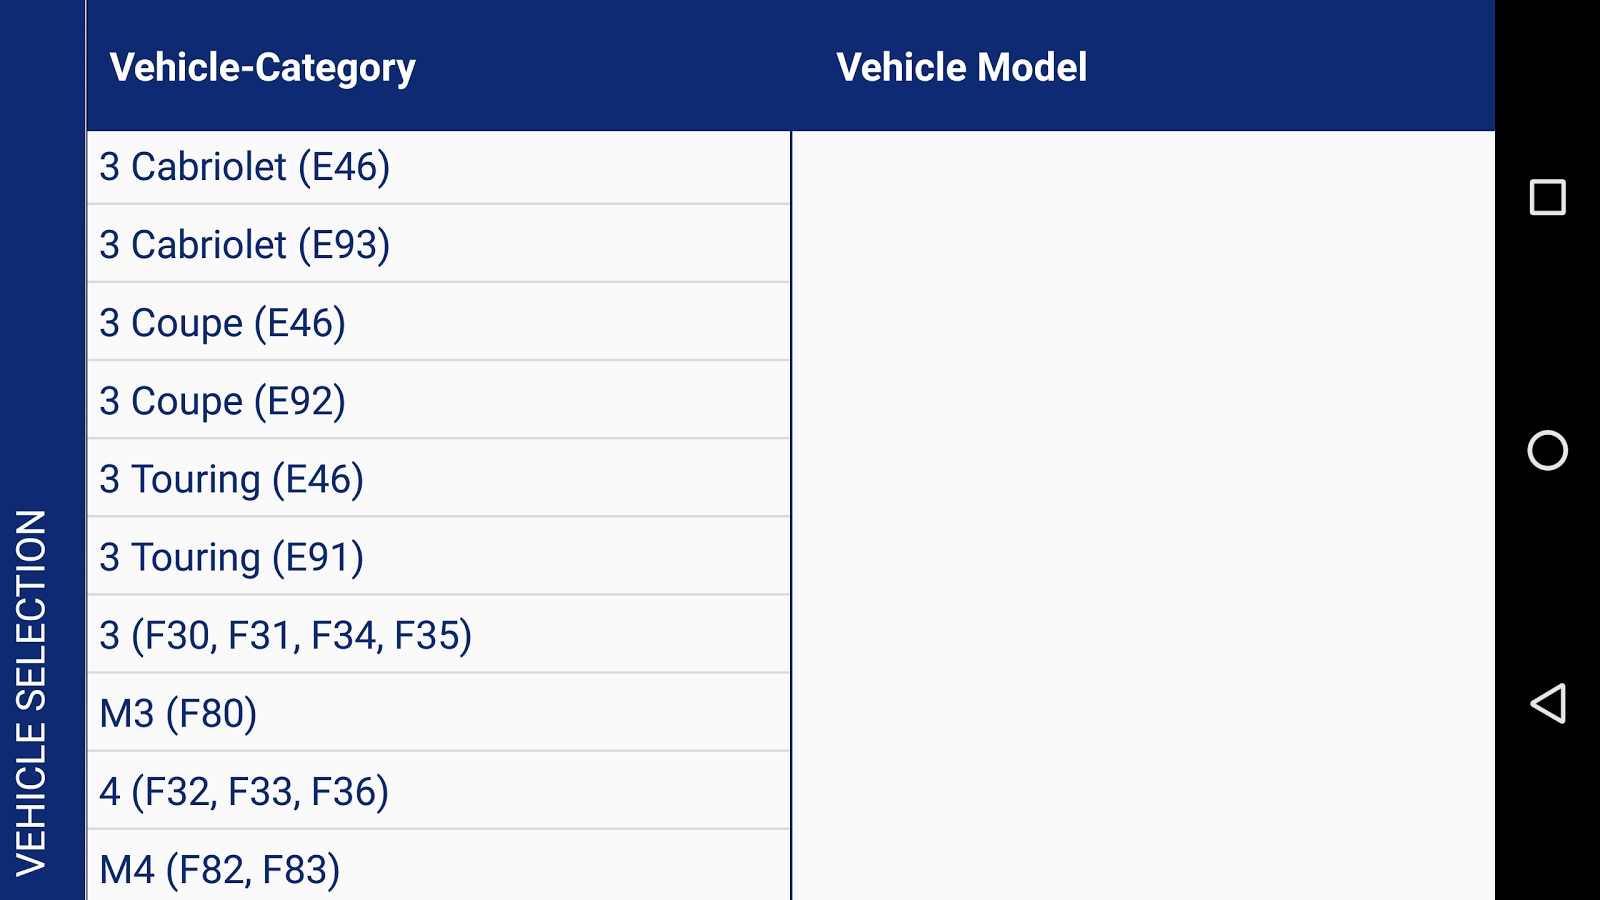The height and width of the screenshot is (900, 1600).
Task: Tap the VEHICLE SELECTION side label
Action: click(x=31, y=693)
